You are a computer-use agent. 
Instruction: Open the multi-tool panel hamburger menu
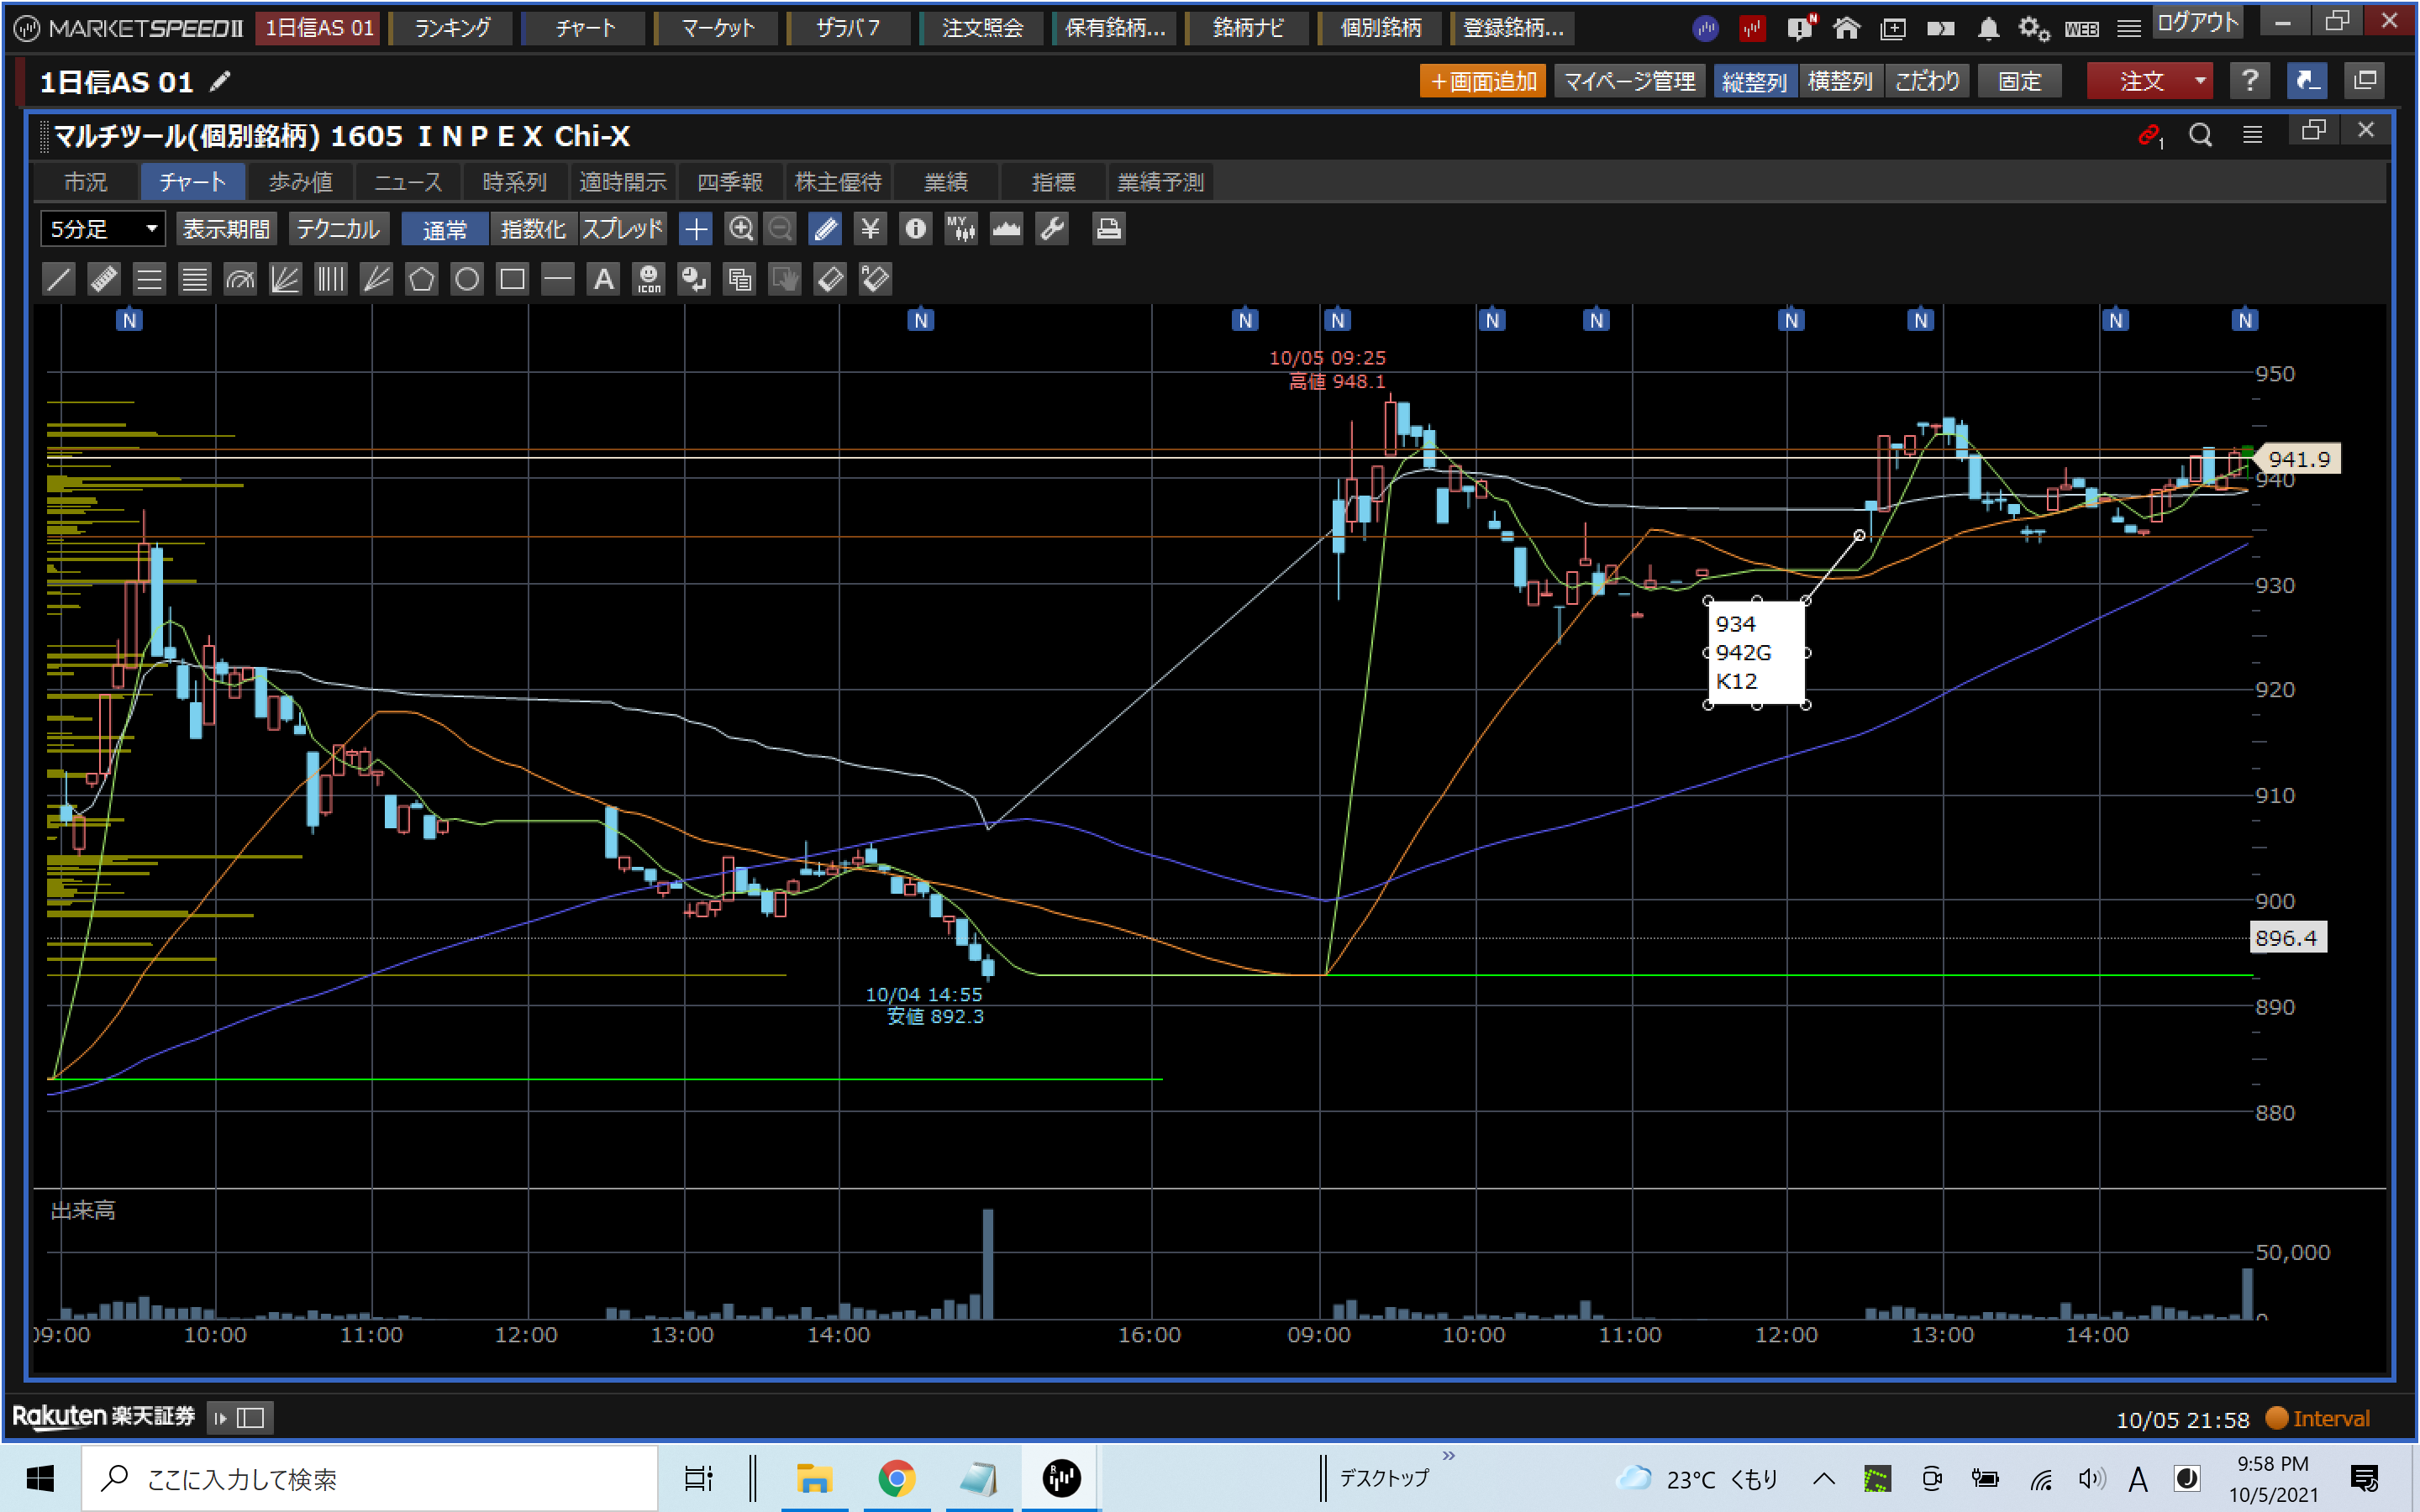coord(2252,134)
